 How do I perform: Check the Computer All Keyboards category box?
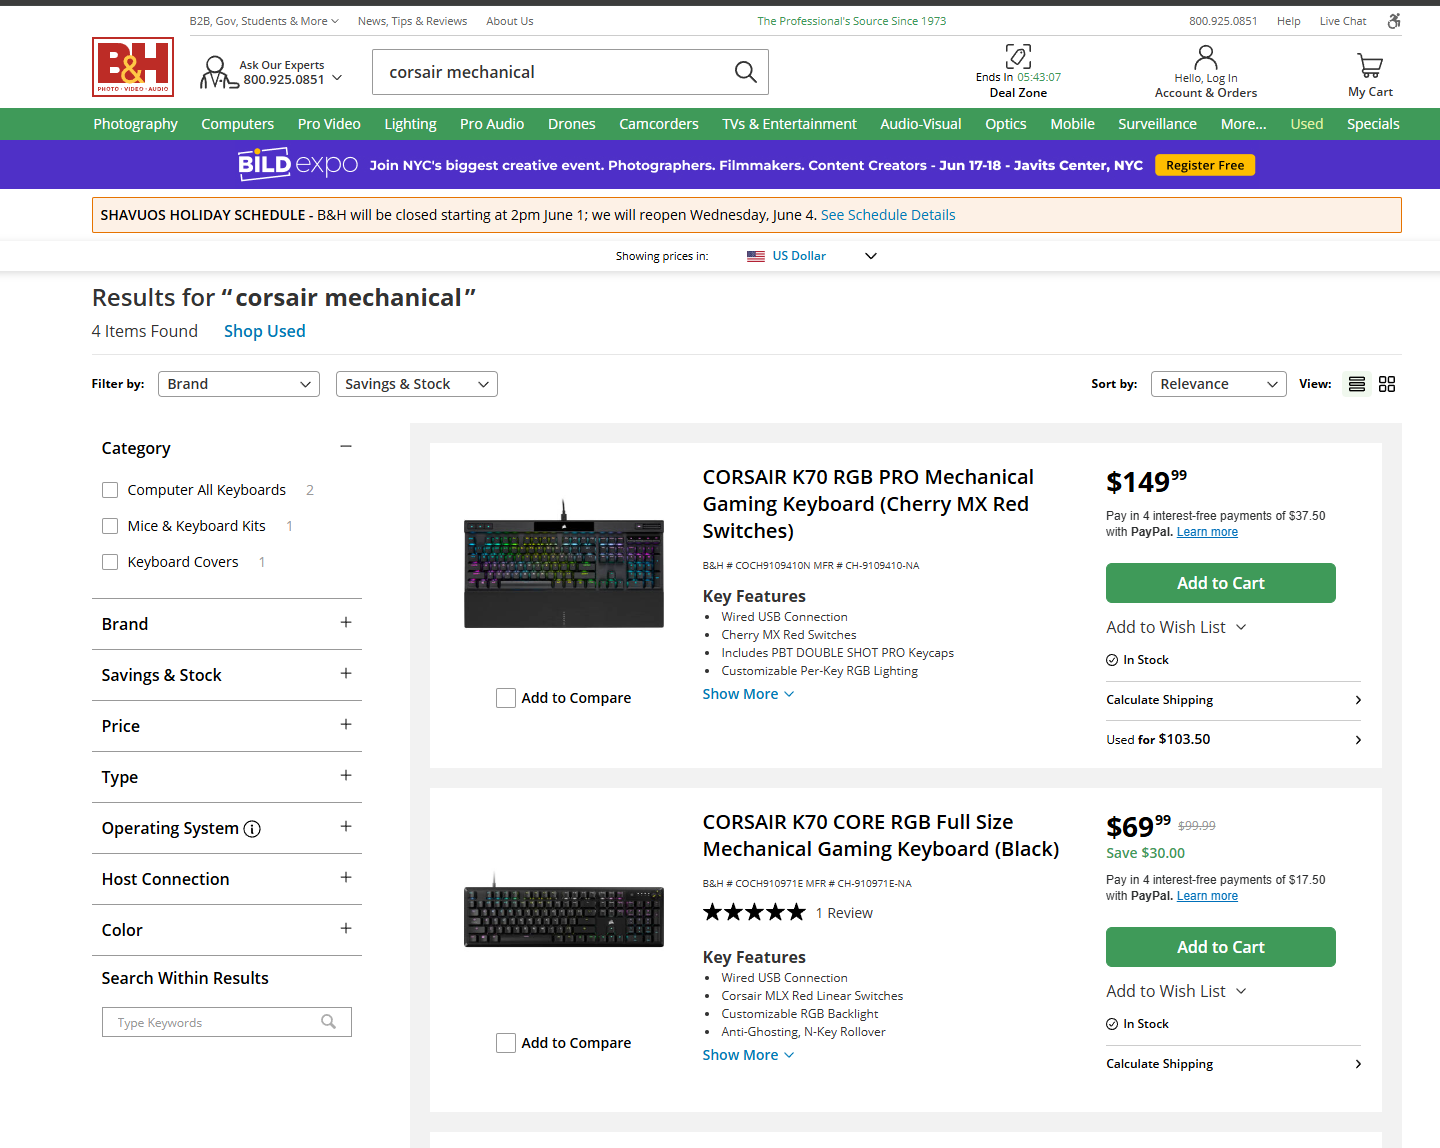click(110, 490)
